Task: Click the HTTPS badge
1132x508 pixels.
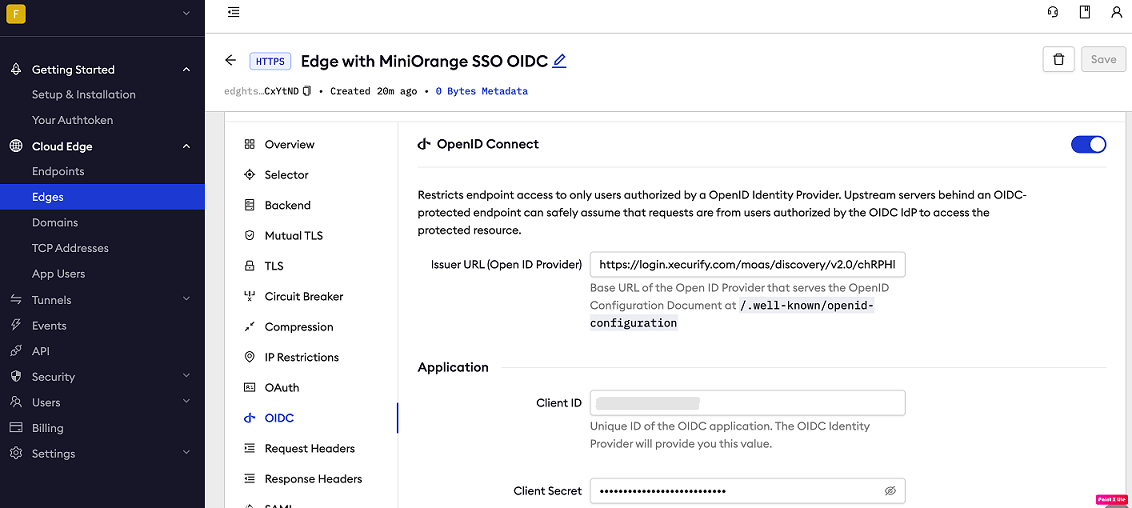Action: click(270, 61)
